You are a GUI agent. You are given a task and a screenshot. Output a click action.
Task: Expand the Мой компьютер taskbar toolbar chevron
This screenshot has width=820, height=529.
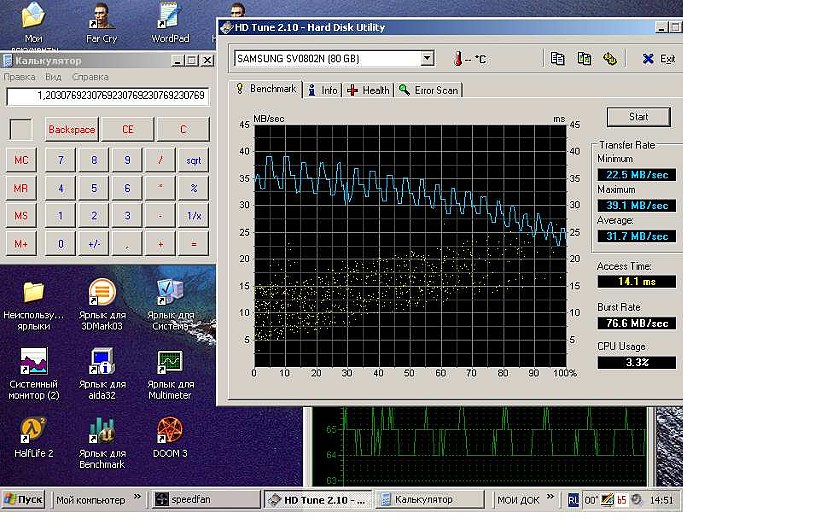(x=138, y=499)
